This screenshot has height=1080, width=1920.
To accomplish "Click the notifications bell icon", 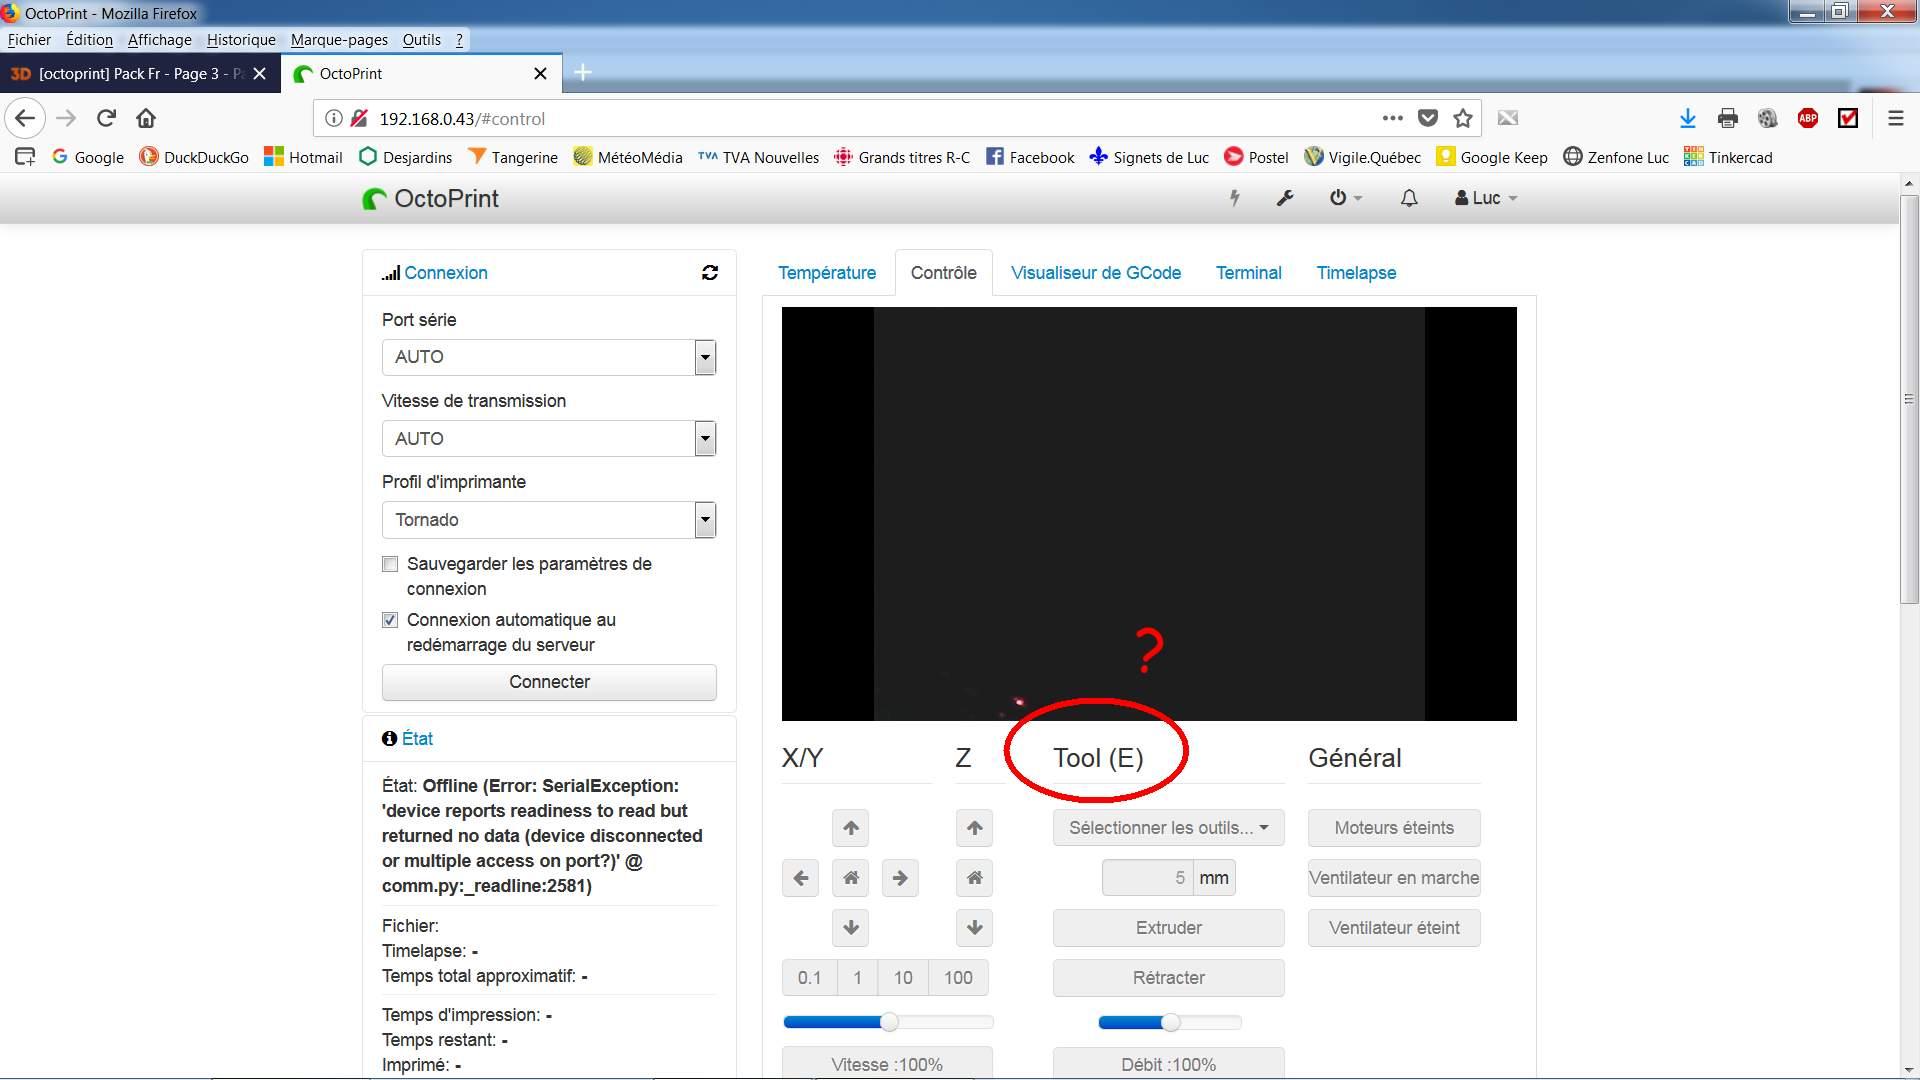I will pos(1408,198).
